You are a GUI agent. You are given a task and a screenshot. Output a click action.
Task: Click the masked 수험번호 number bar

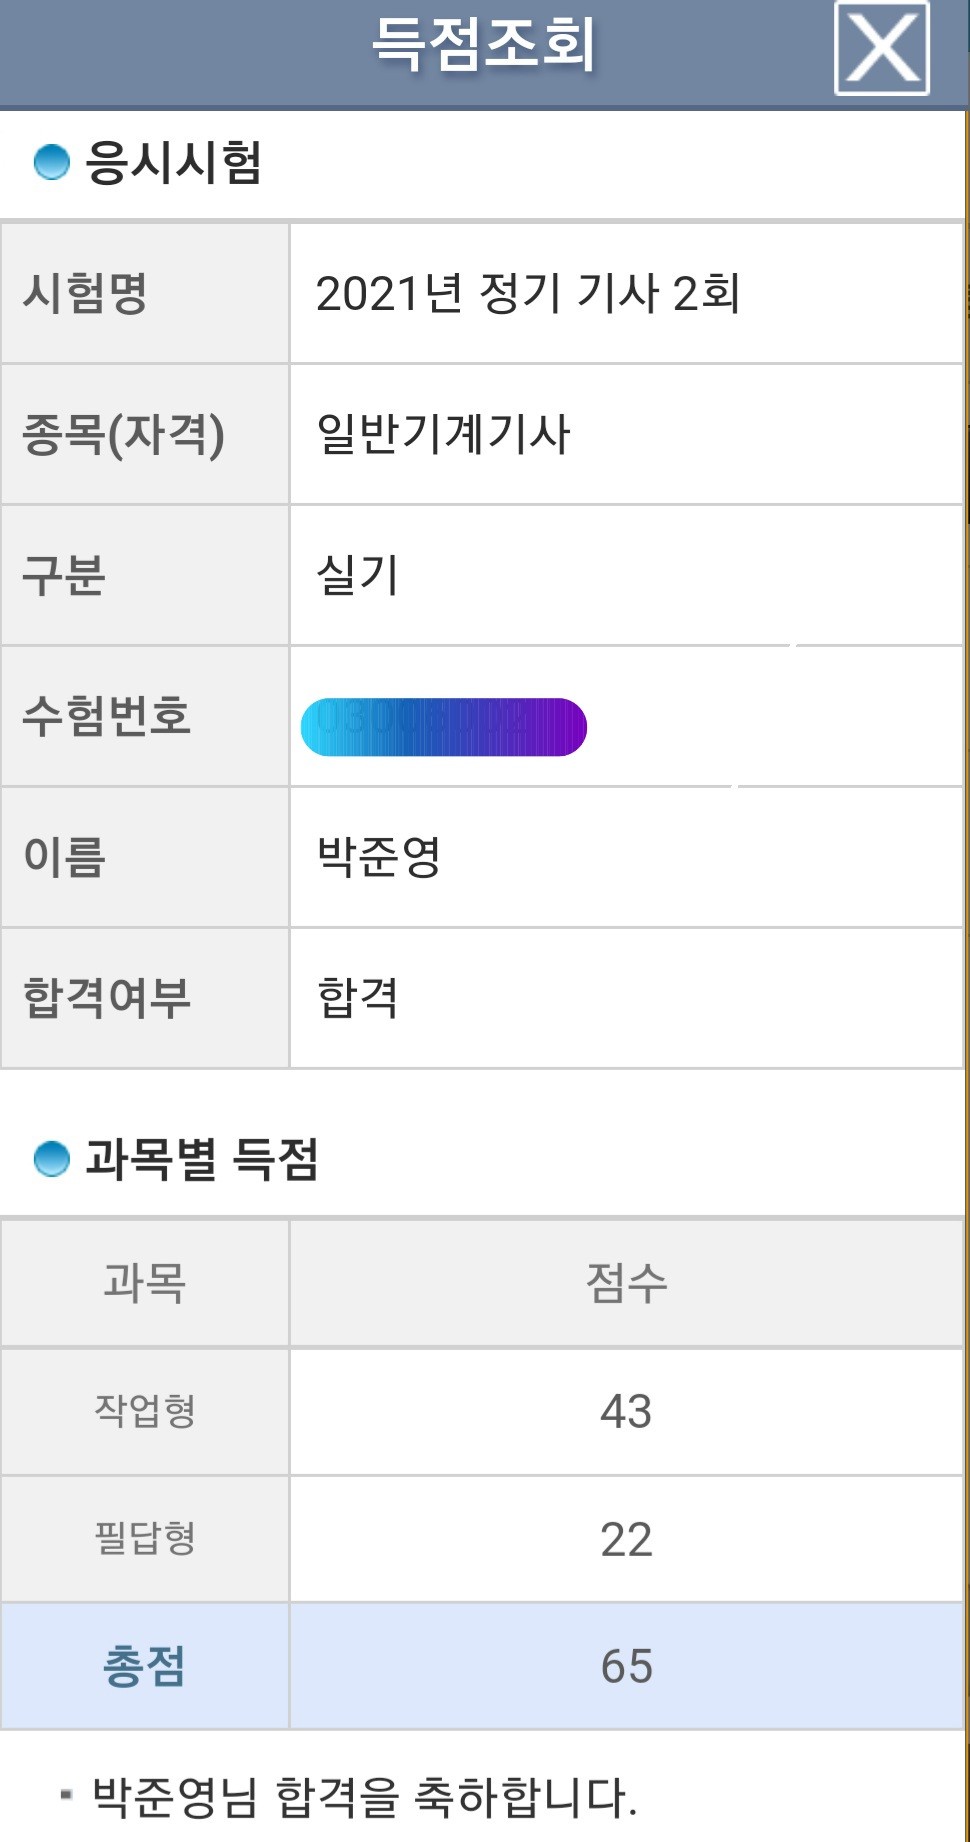(443, 727)
